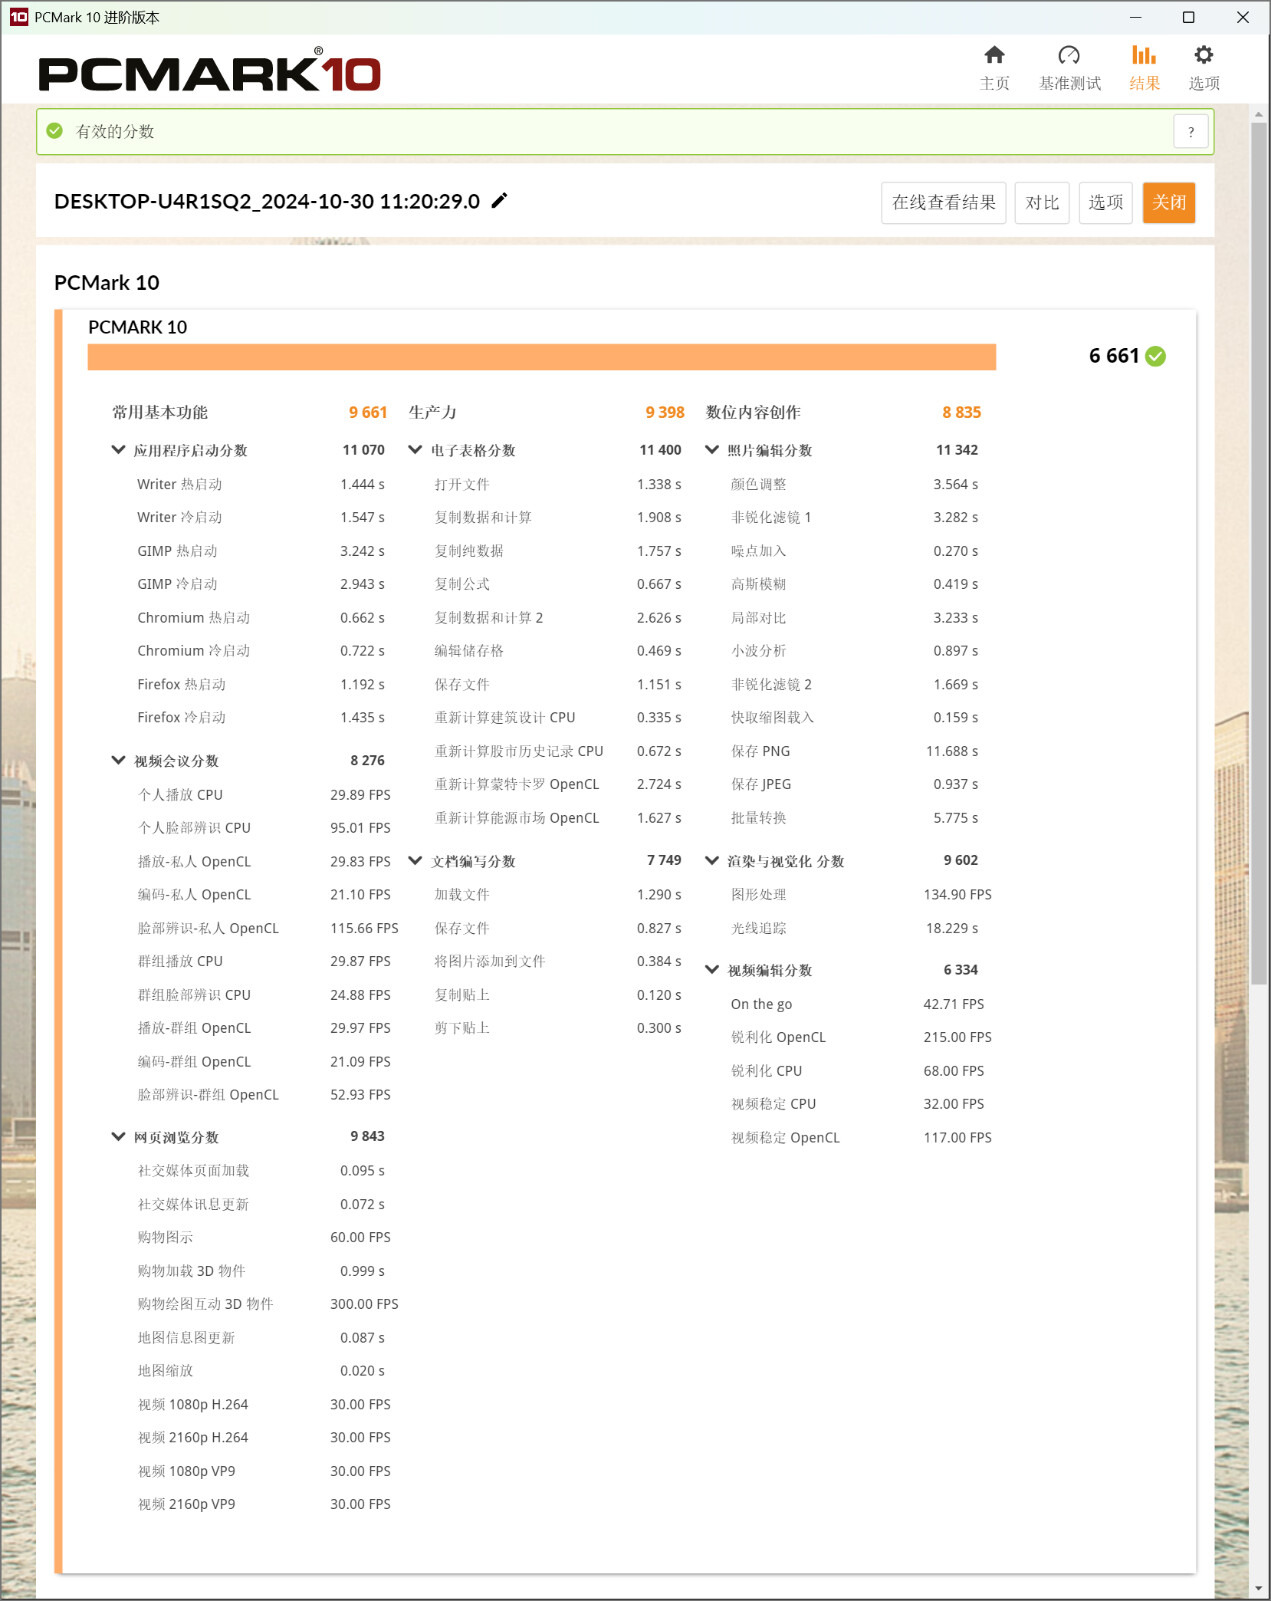The width and height of the screenshot is (1271, 1601).
Task: Collapse the 视频会议分数 section
Action: pos(118,761)
